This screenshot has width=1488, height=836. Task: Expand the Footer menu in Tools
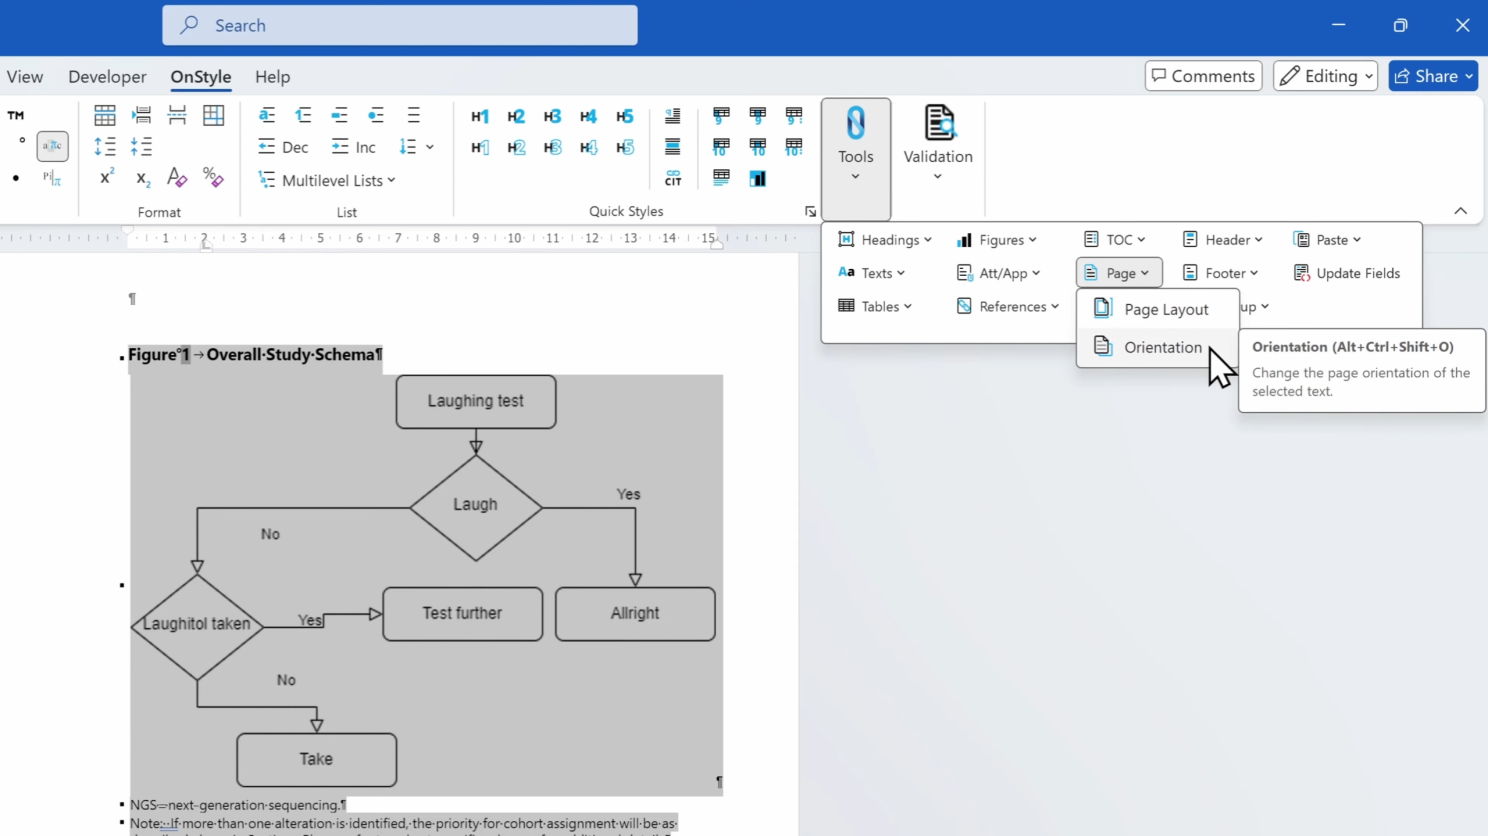[x=1221, y=273]
